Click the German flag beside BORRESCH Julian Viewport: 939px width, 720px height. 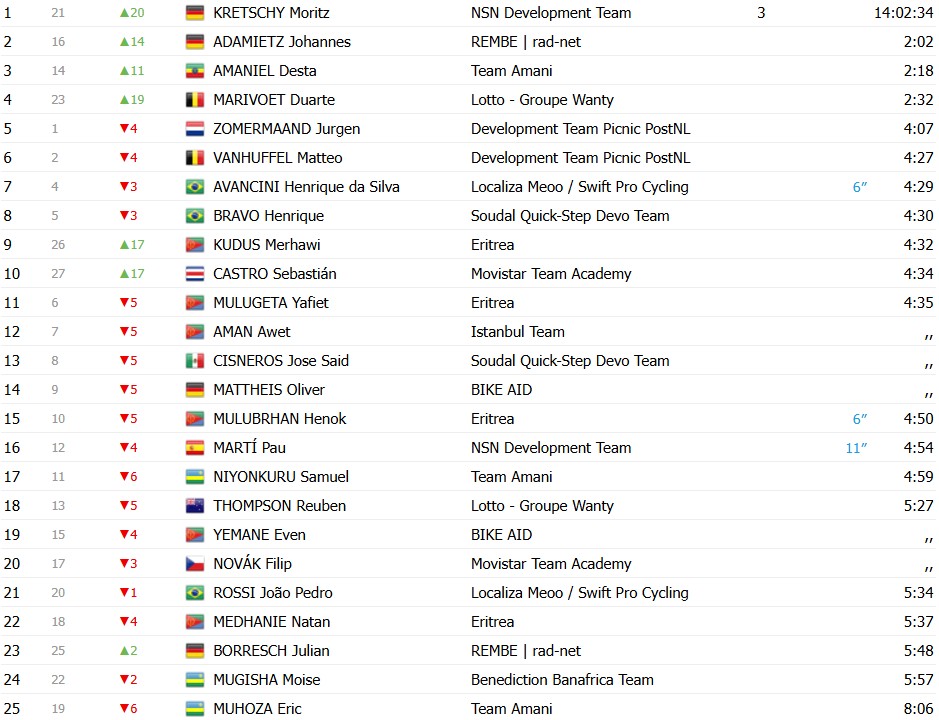pos(195,651)
